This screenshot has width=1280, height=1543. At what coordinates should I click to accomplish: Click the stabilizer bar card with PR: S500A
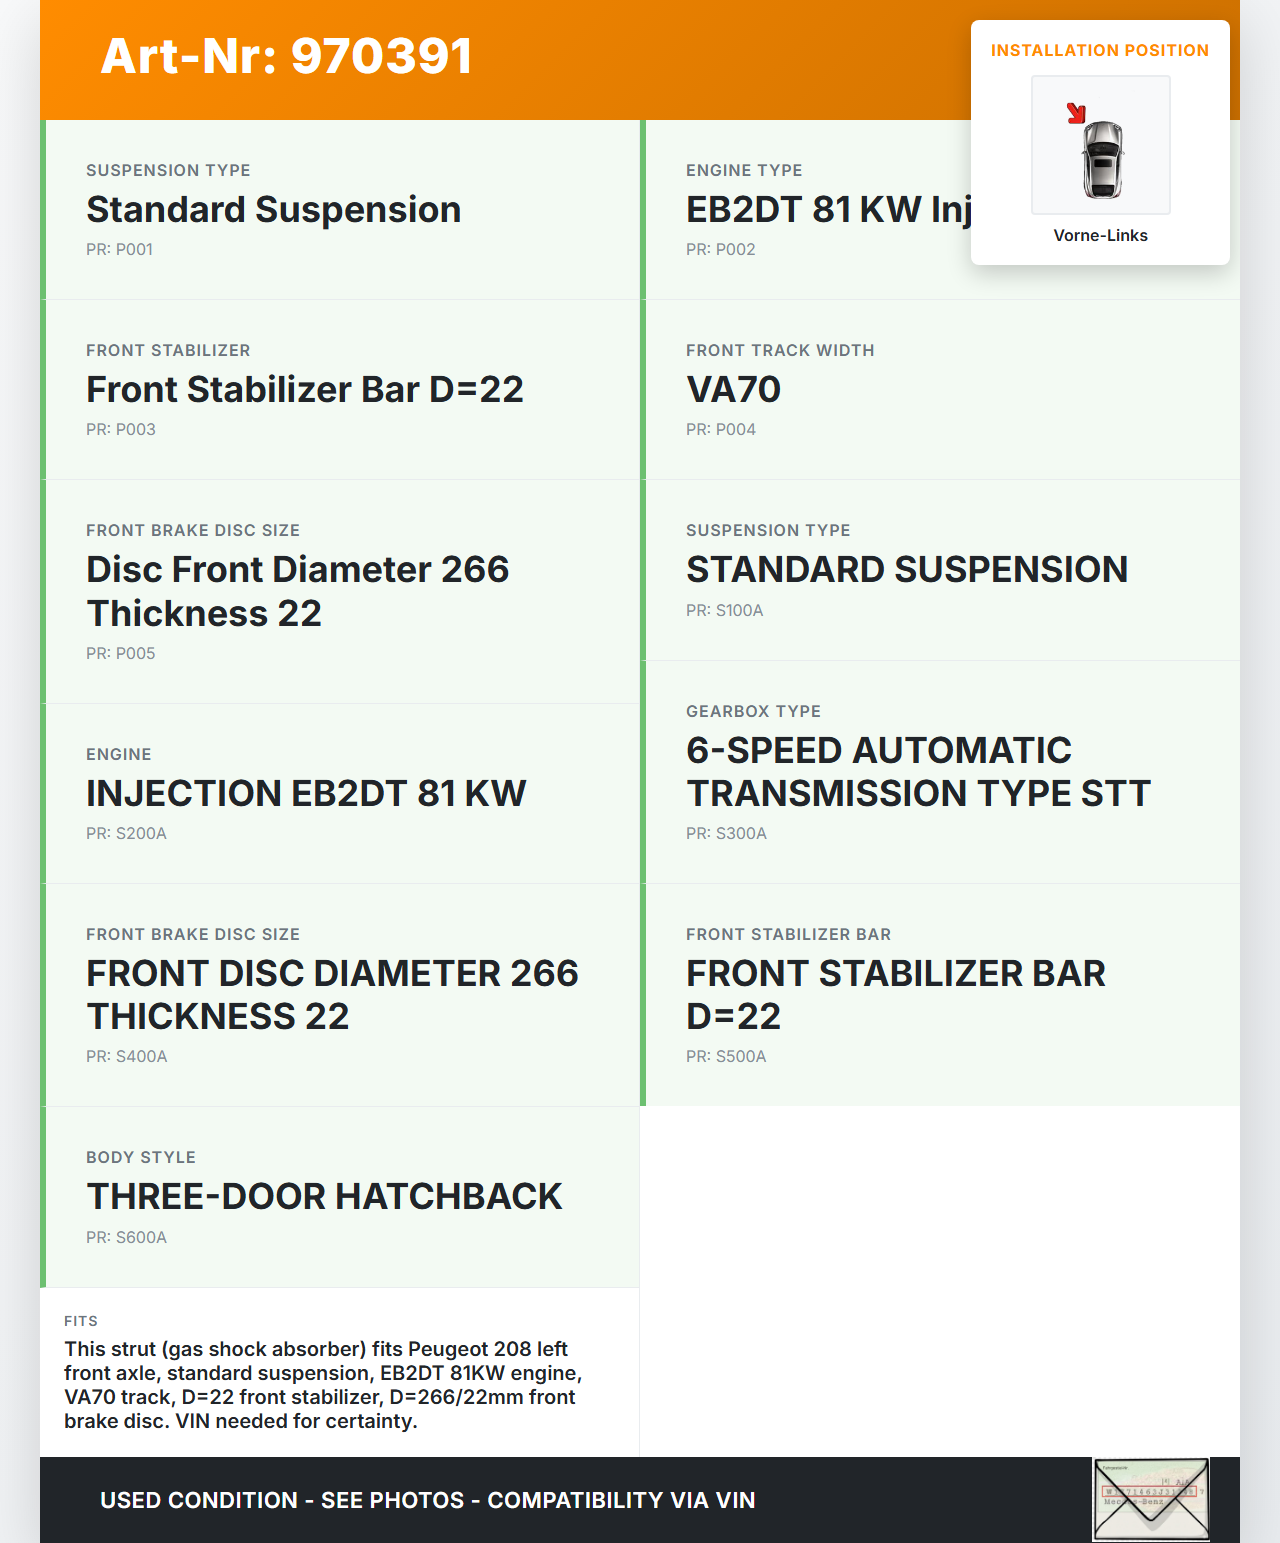tap(940, 995)
